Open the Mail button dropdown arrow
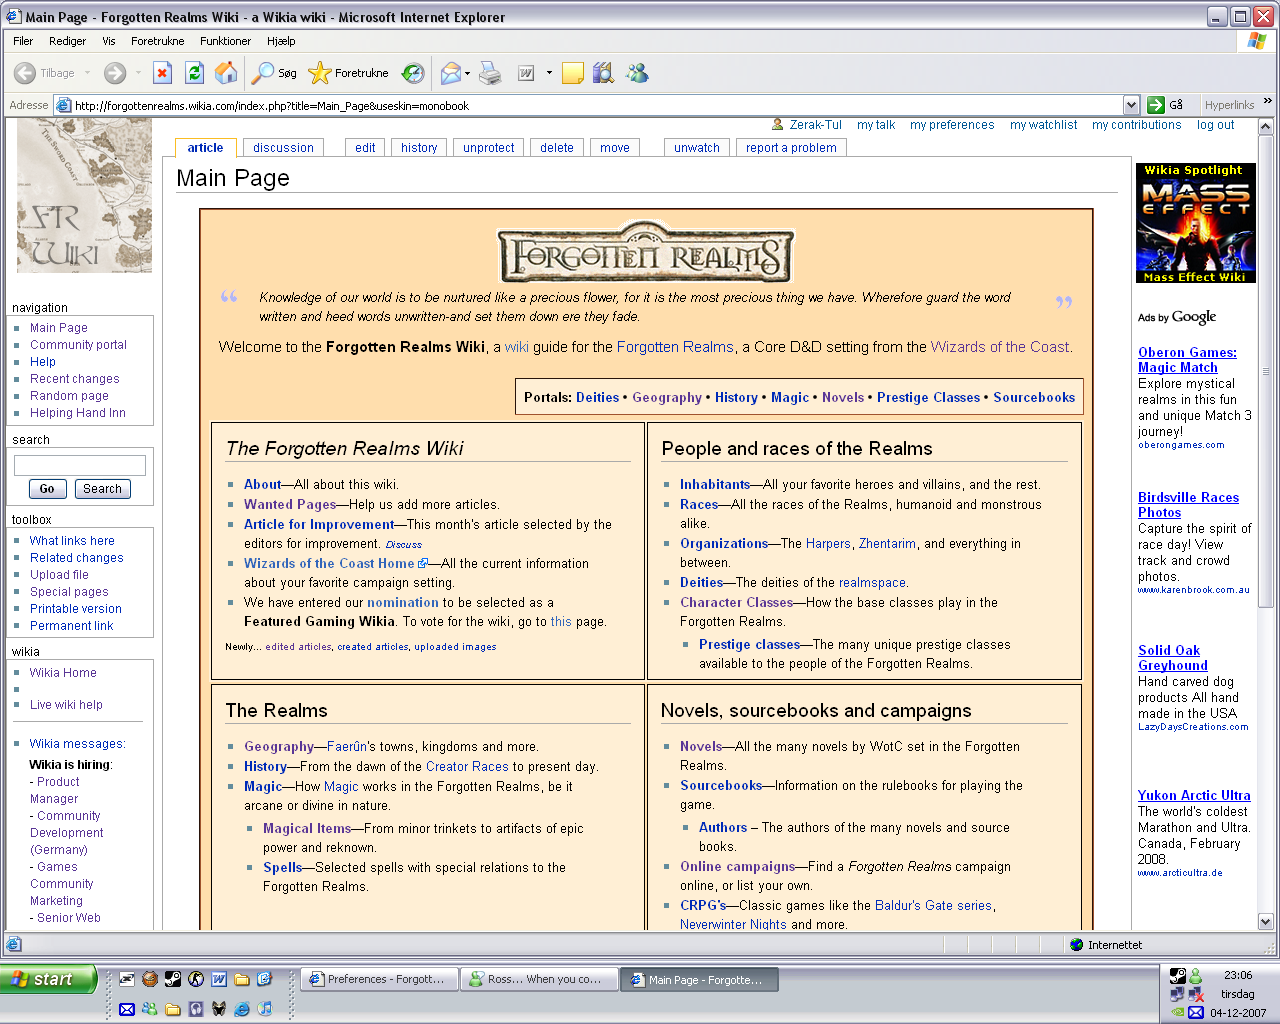 [468, 73]
